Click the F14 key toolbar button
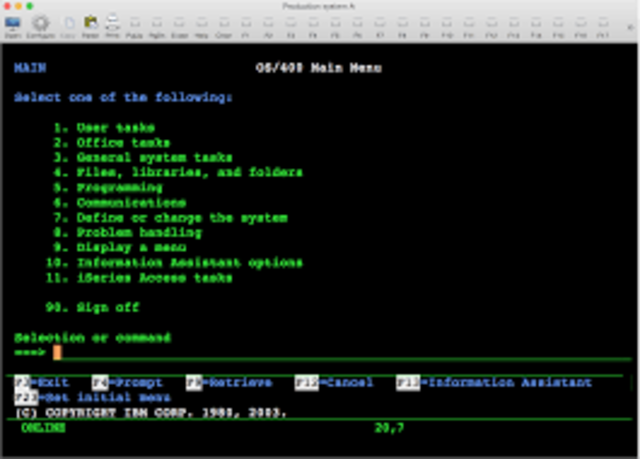Viewport: 640px width, 459px height. tap(536, 27)
